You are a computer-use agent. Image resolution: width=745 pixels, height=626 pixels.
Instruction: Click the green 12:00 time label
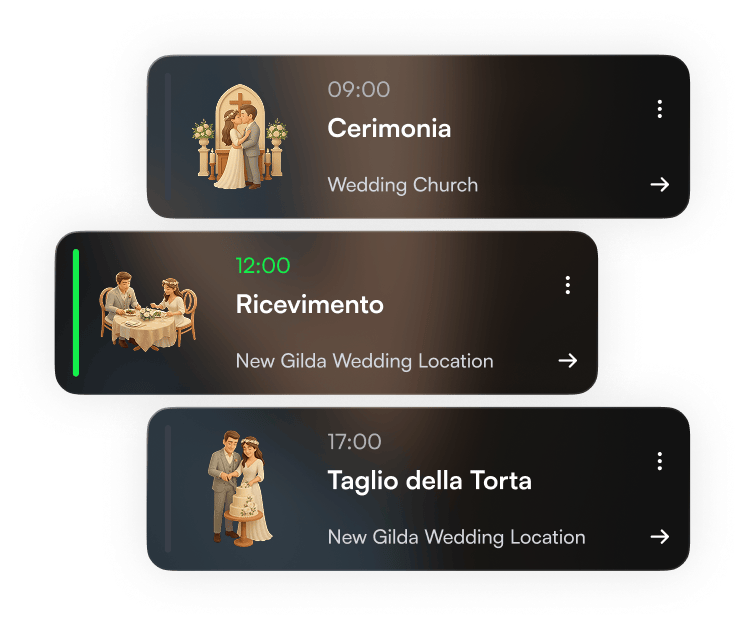click(263, 266)
